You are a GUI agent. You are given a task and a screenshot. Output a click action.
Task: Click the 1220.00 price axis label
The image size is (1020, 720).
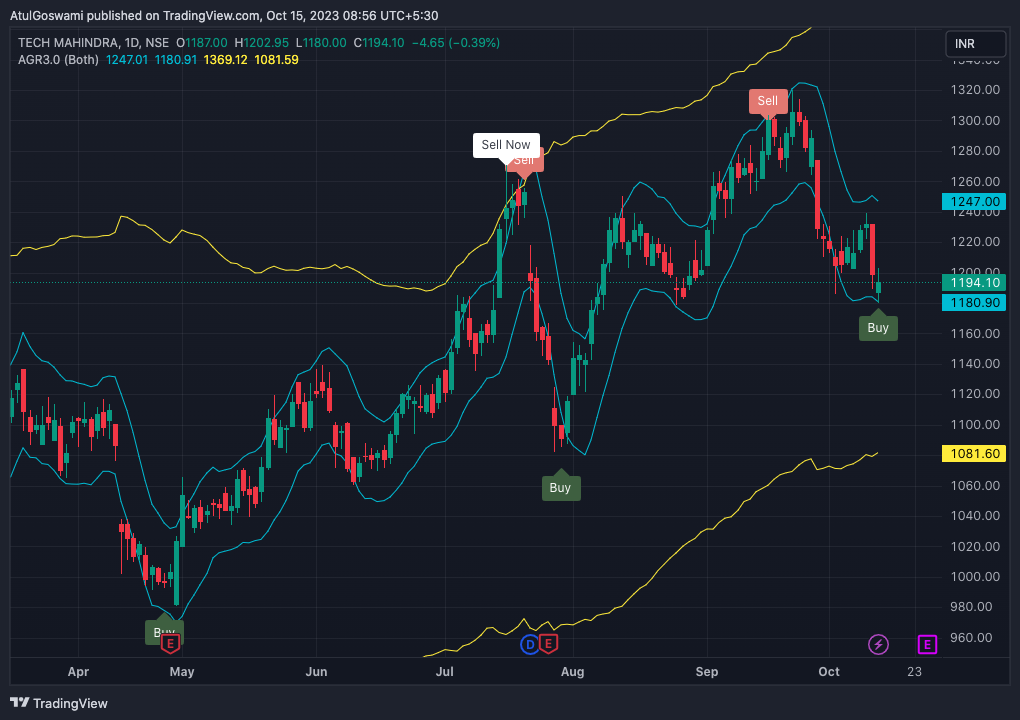[x=975, y=242]
